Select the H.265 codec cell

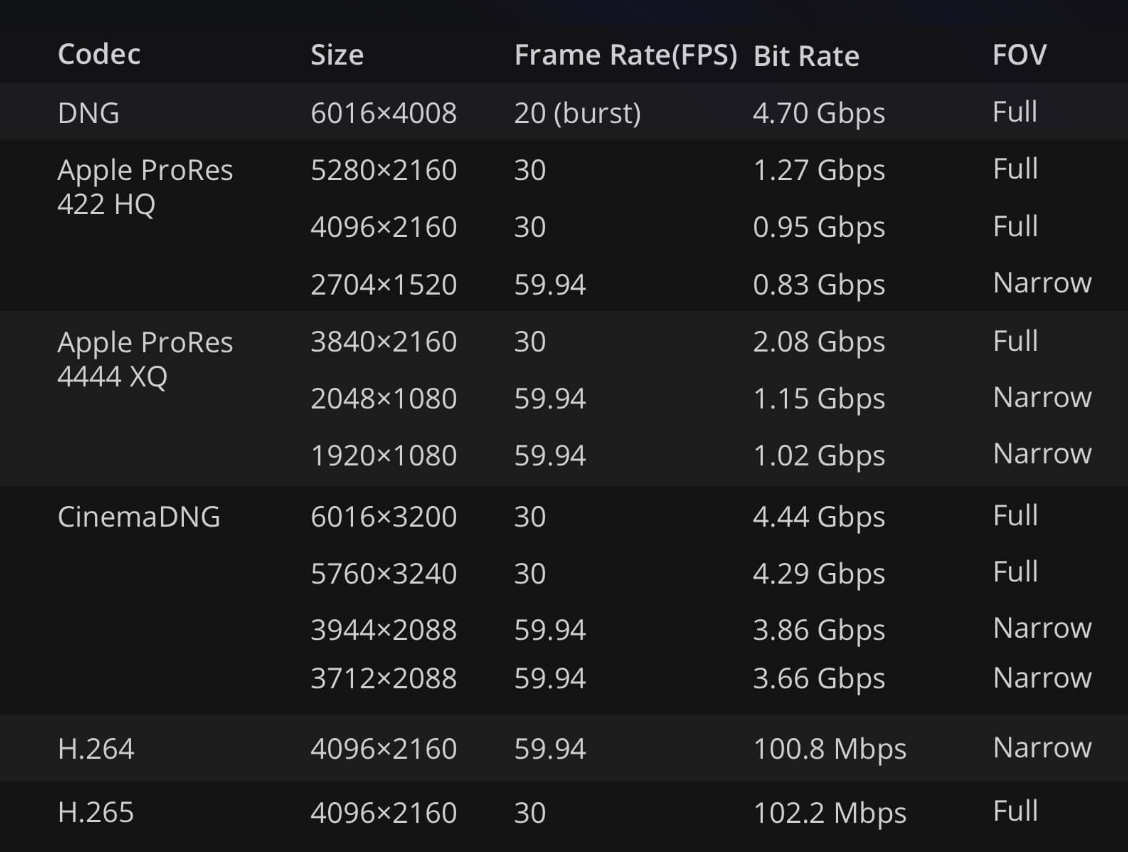click(x=96, y=812)
